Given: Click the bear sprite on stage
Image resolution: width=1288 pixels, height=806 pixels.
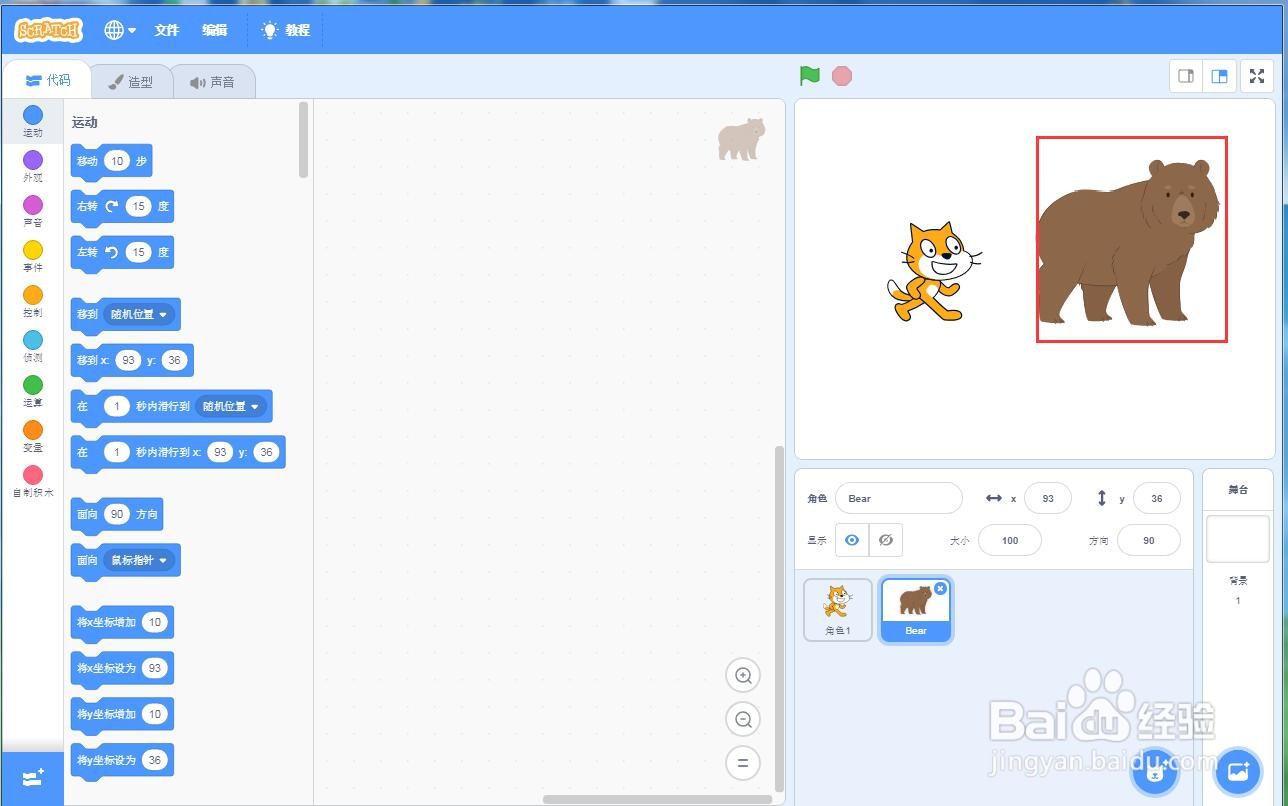Looking at the screenshot, I should (1131, 242).
